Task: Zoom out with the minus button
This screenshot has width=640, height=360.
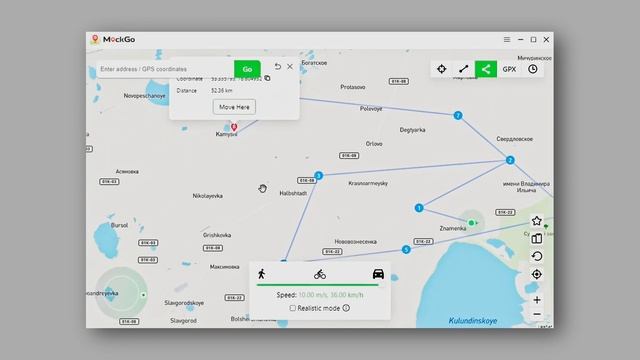Action: (x=537, y=314)
